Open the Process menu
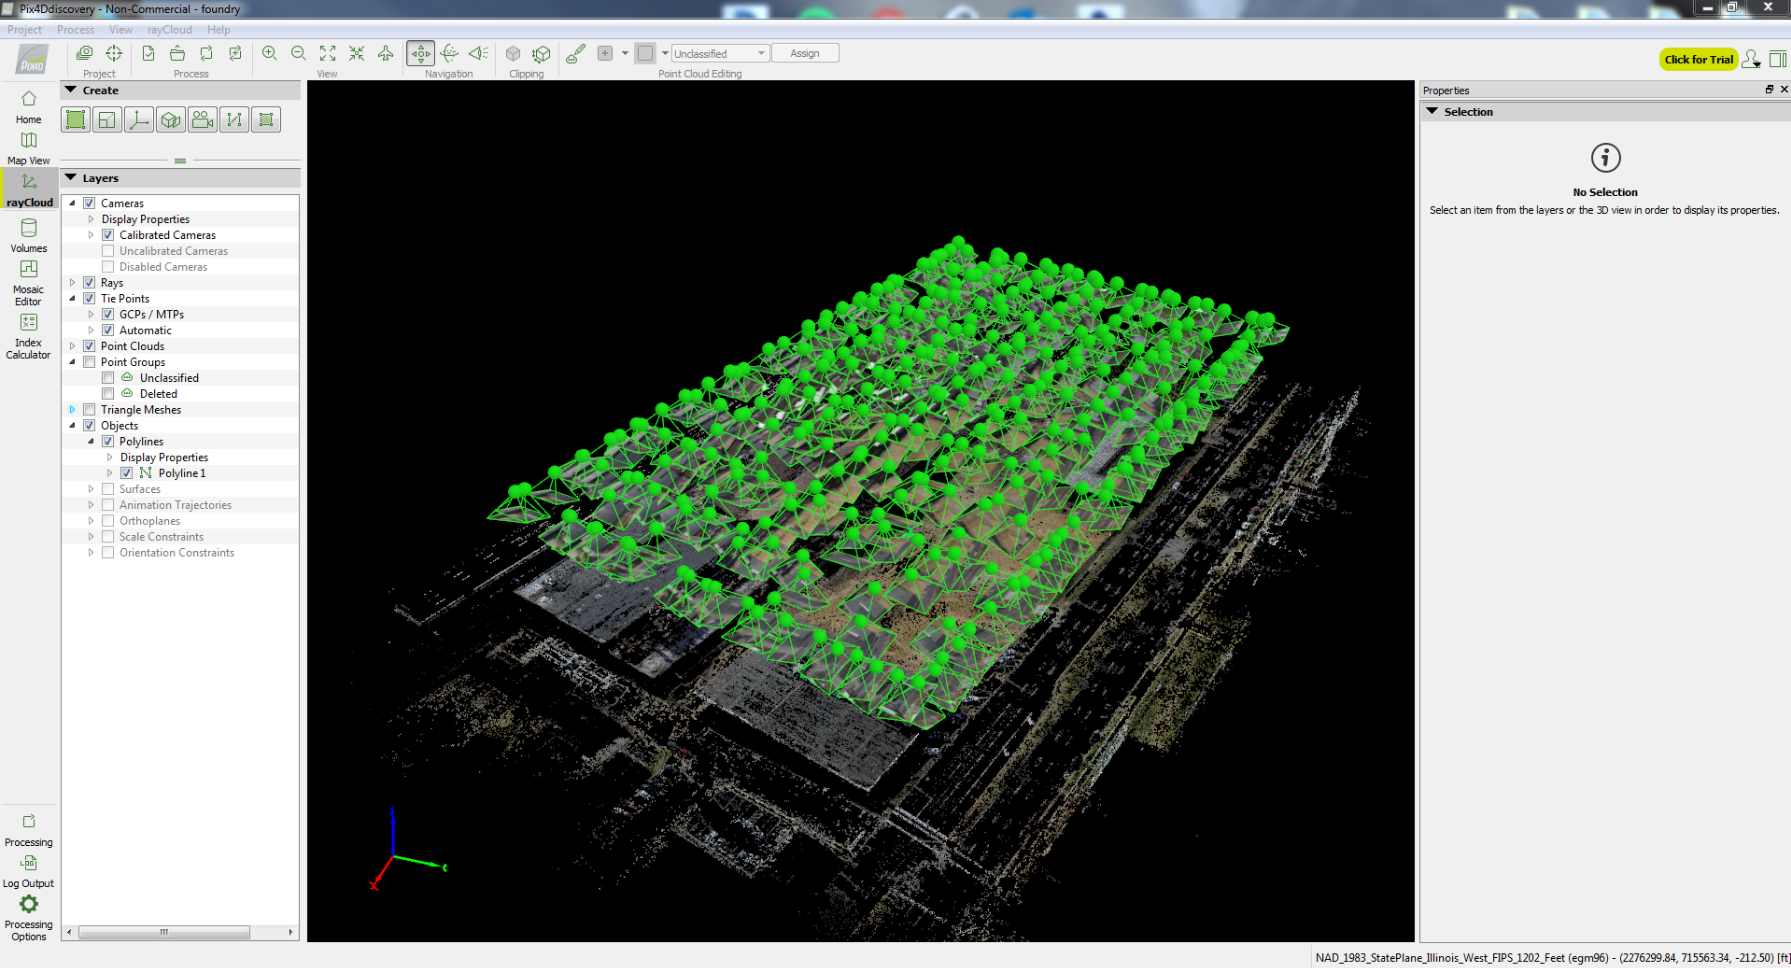The height and width of the screenshot is (968, 1791). click(x=75, y=30)
